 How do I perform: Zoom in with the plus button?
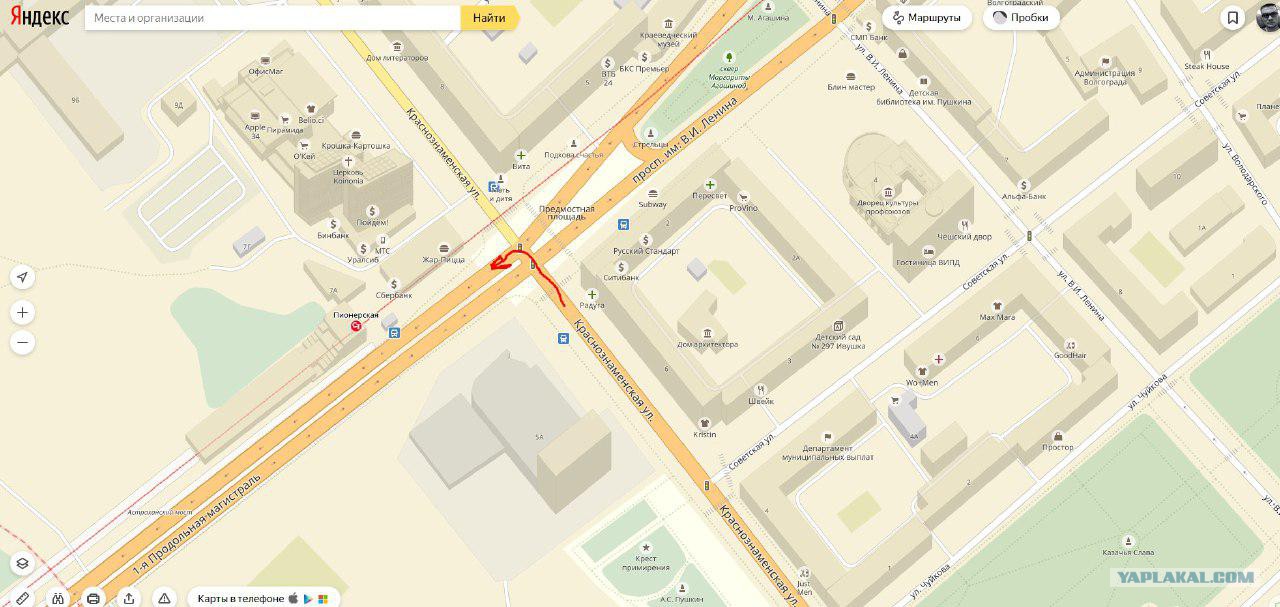pos(22,313)
